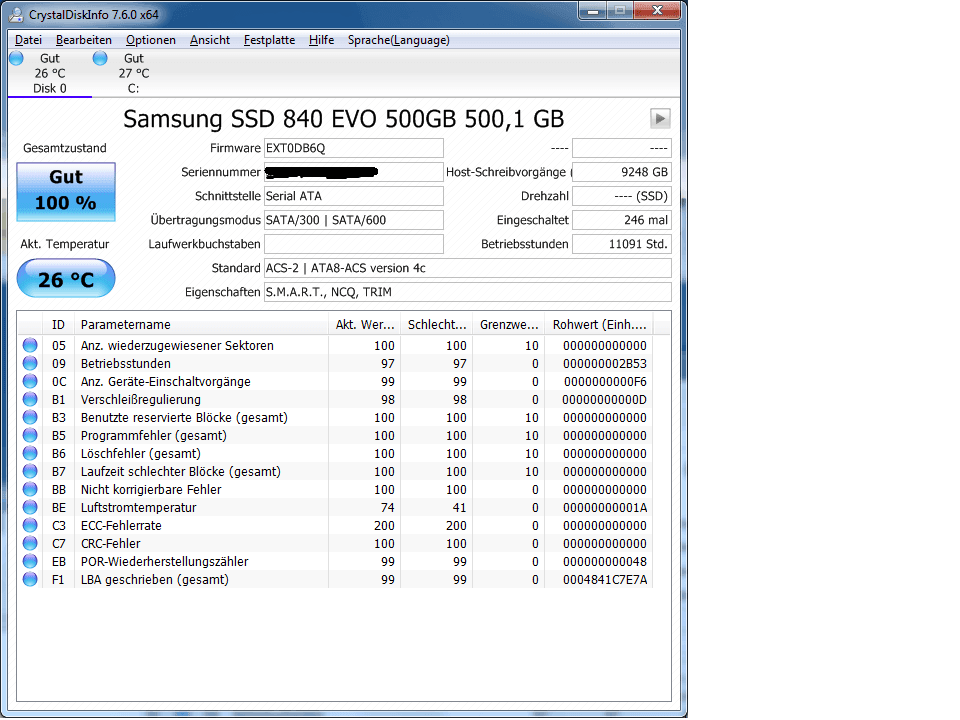Click the status orb for POR-Wiederherstellungszähler
960x720 pixels.
[29, 561]
